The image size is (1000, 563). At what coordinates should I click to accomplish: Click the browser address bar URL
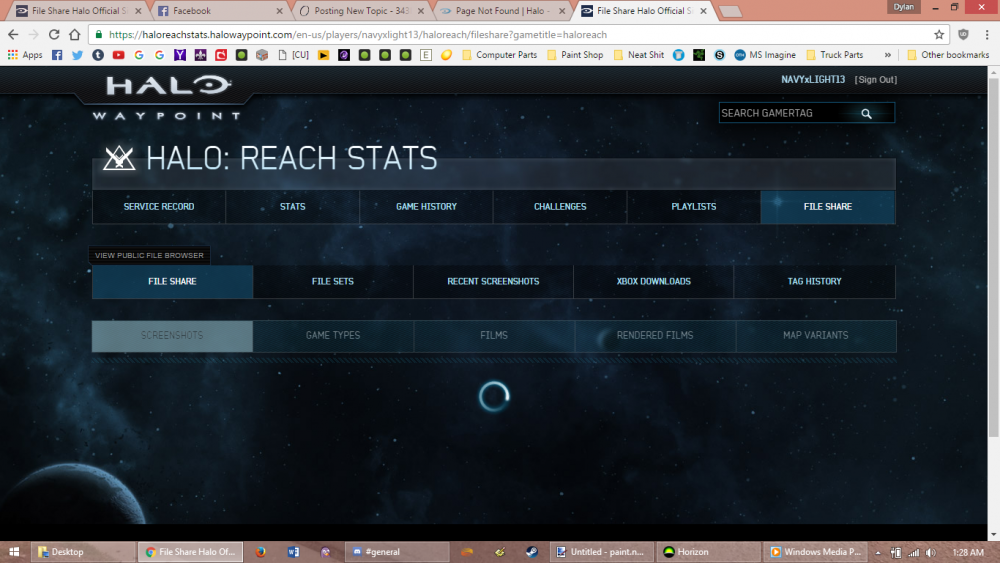click(358, 34)
